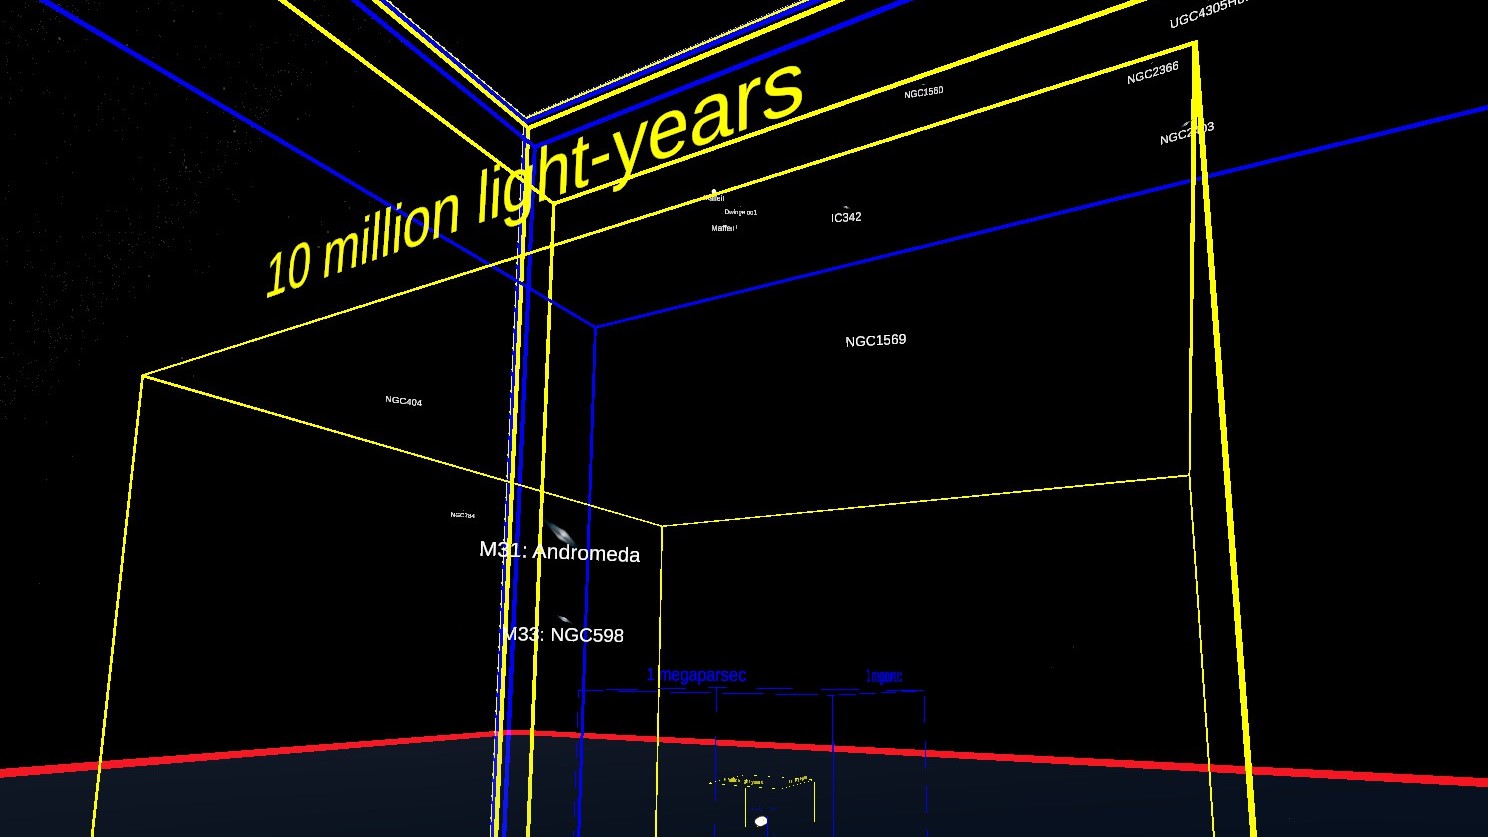Screen dimensions: 1488x837
Task: Click the NGC1569 galaxy label
Action: point(875,341)
